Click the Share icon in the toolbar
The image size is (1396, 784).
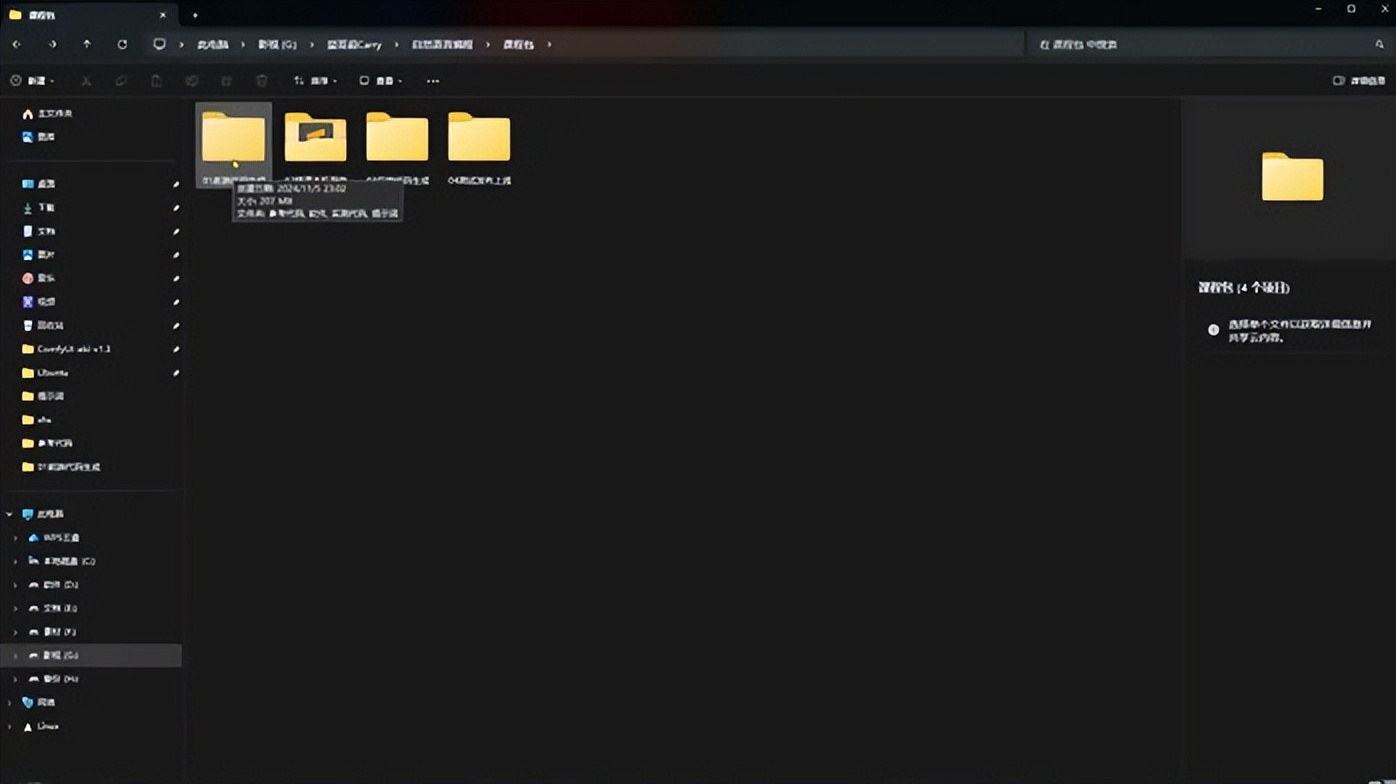(x=226, y=81)
